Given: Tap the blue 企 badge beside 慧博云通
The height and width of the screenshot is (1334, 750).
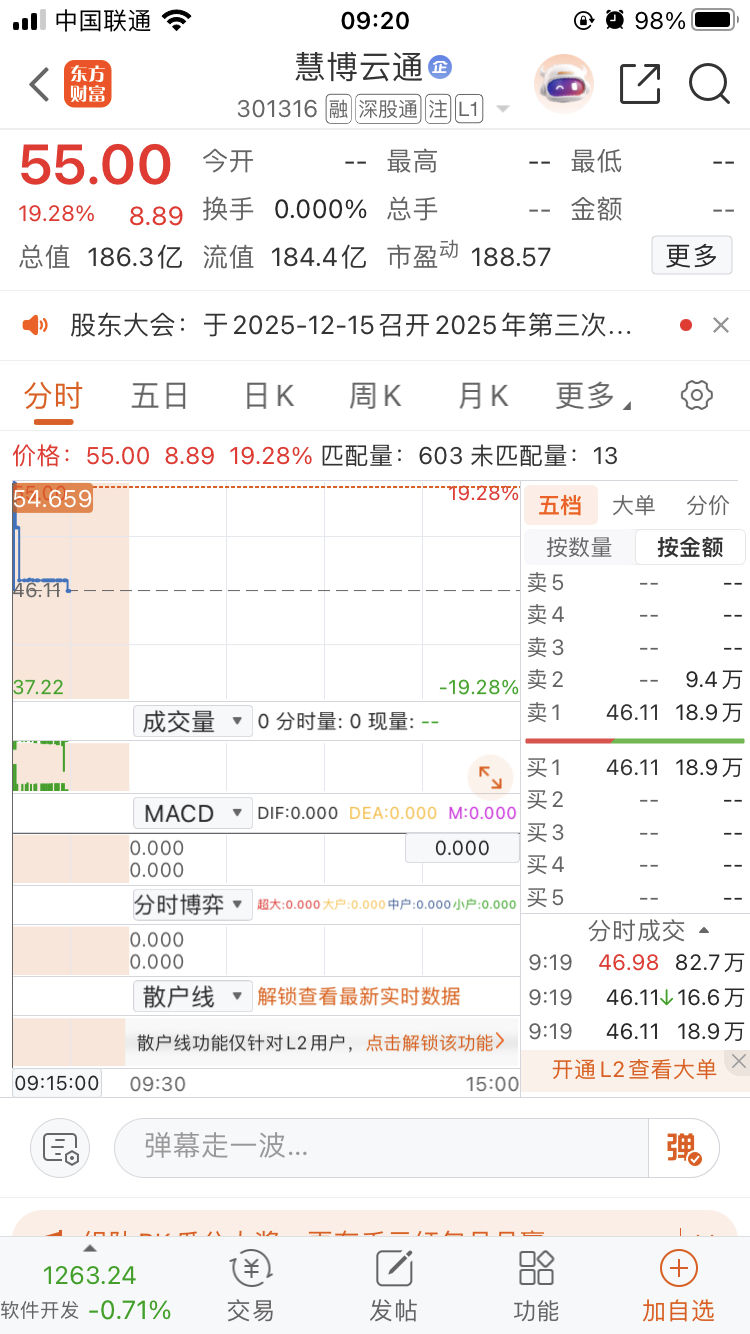Looking at the screenshot, I should 440,67.
